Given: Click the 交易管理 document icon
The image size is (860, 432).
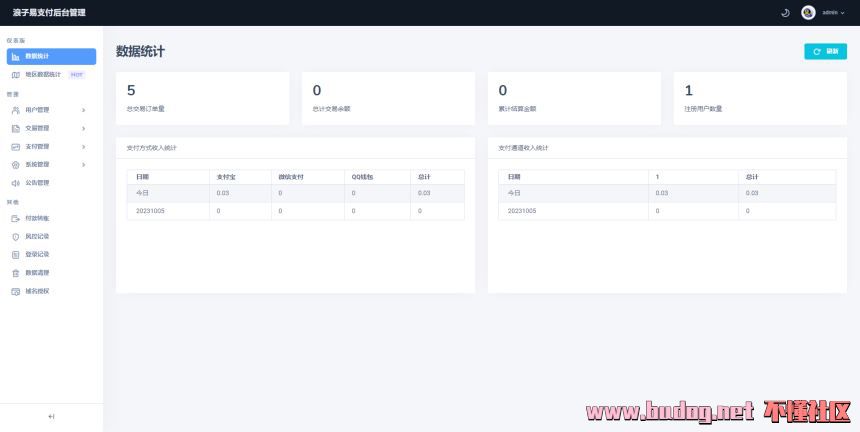Looking at the screenshot, I should click(x=15, y=128).
